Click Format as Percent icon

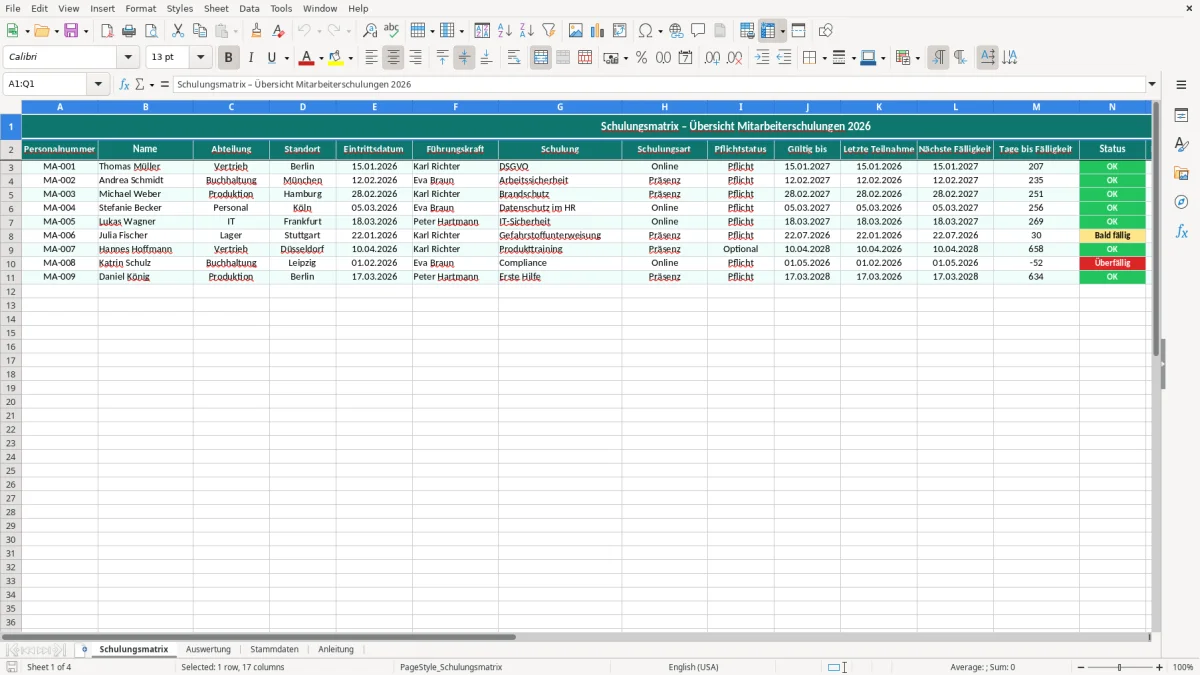click(x=642, y=58)
